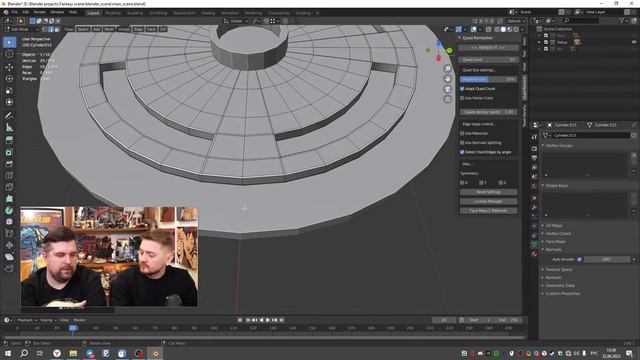Switch viewport shading to wireframe

click(x=497, y=29)
